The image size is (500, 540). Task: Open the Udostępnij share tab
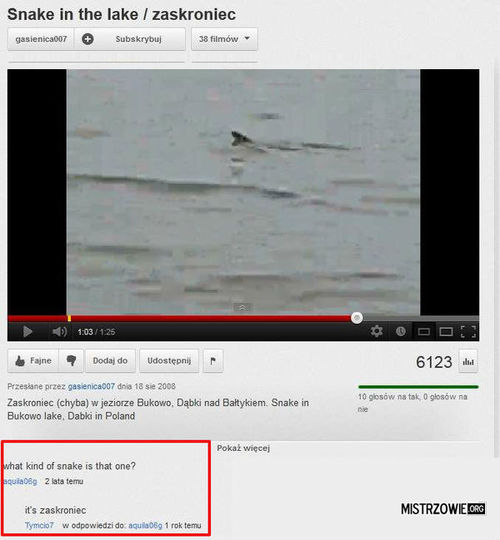(169, 361)
